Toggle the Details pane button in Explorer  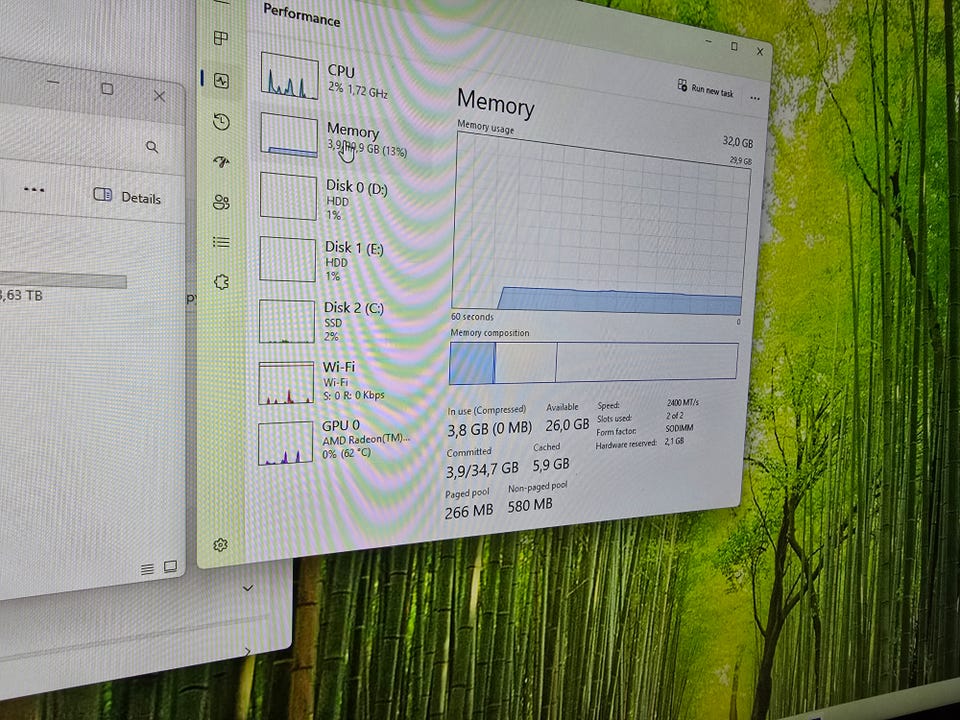(x=127, y=197)
